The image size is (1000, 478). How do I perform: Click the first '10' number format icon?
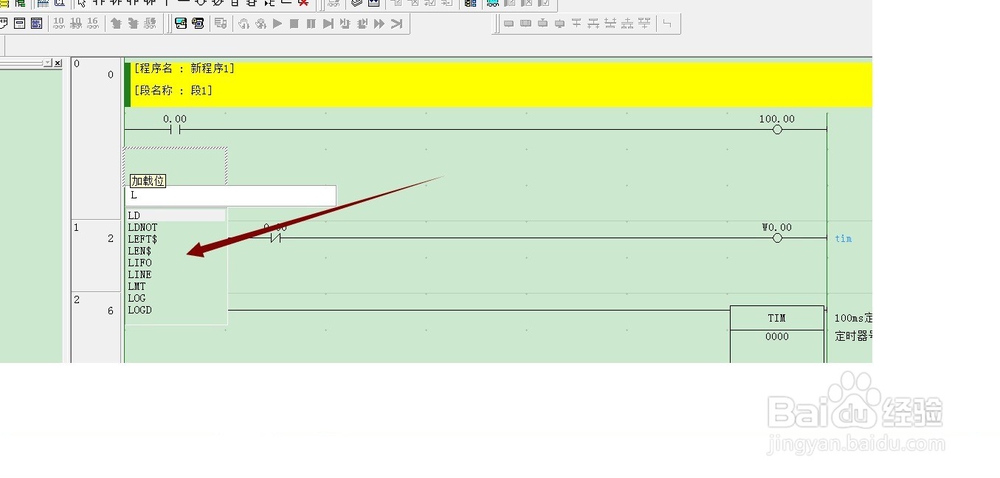[59, 24]
